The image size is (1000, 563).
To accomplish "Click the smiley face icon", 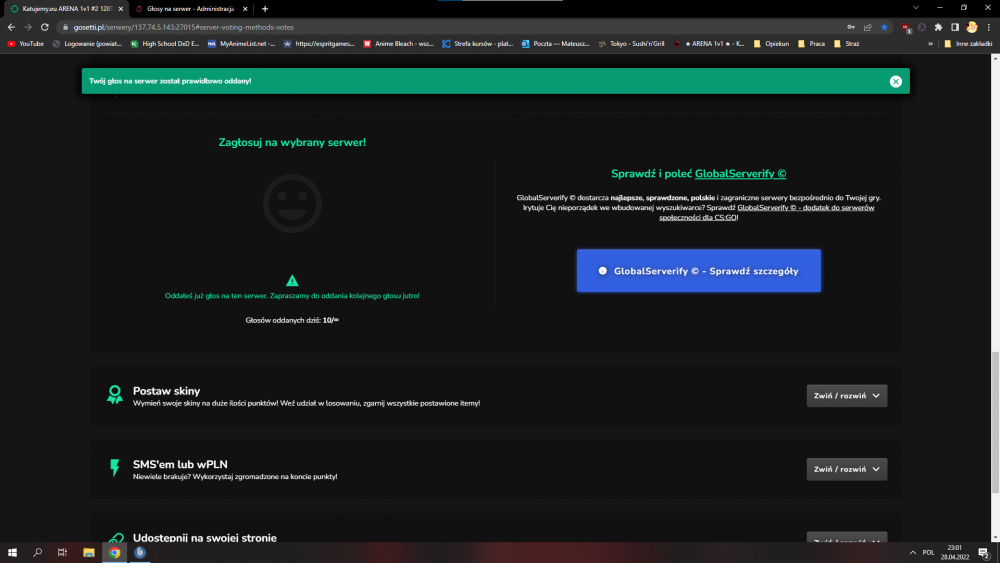I will pos(292,203).
